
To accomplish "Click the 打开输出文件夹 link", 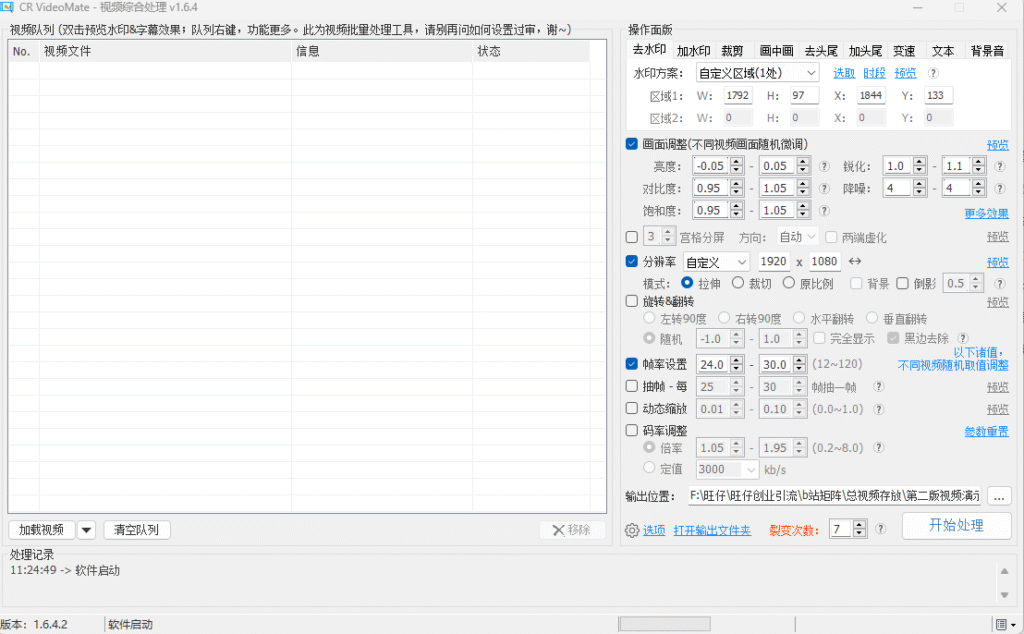I will pyautogui.click(x=711, y=530).
